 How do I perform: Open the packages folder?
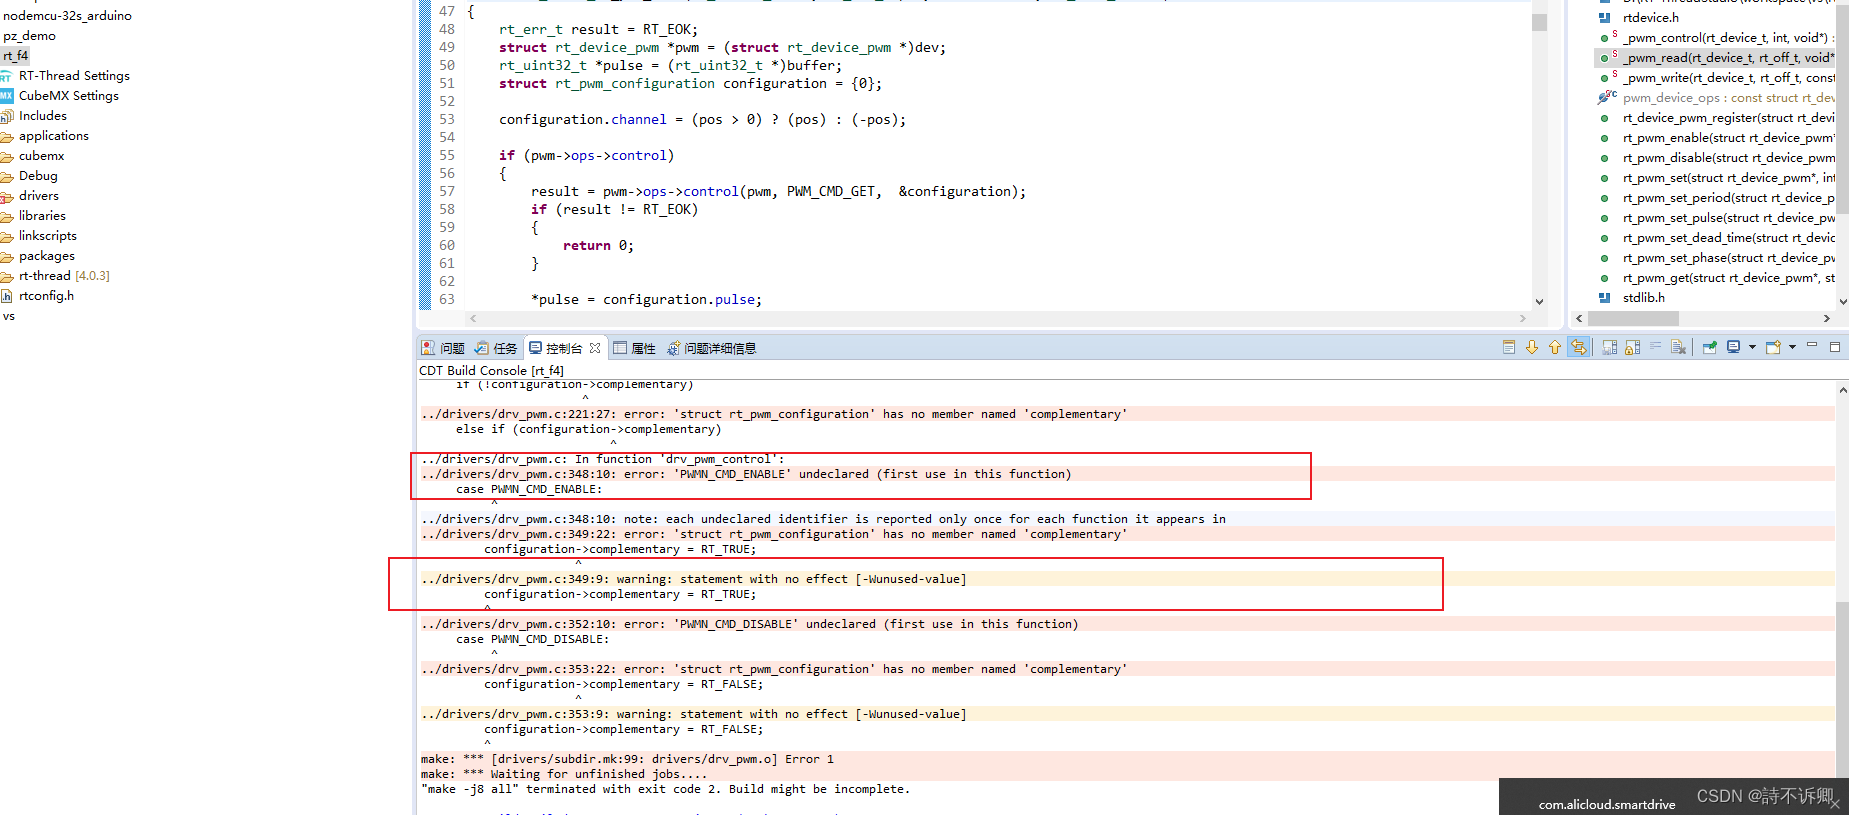47,256
